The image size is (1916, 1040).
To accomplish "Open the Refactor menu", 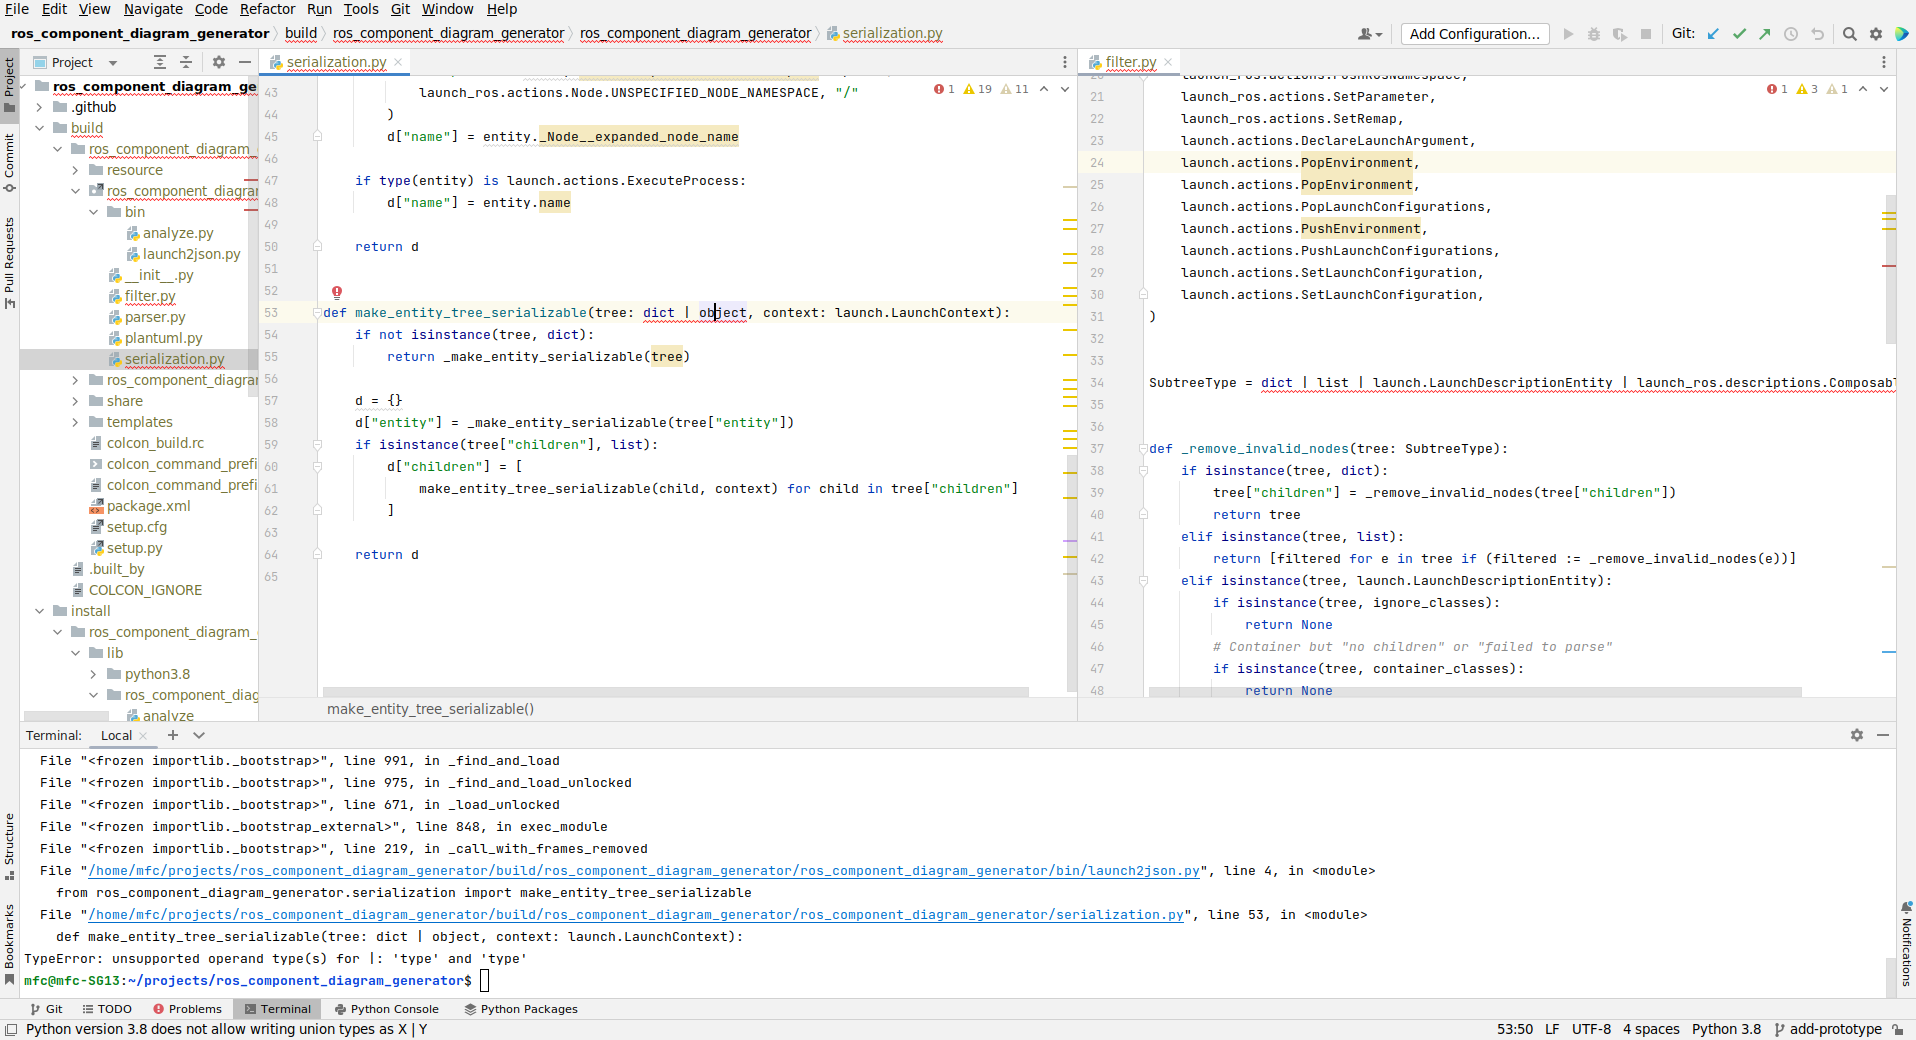I will point(267,9).
